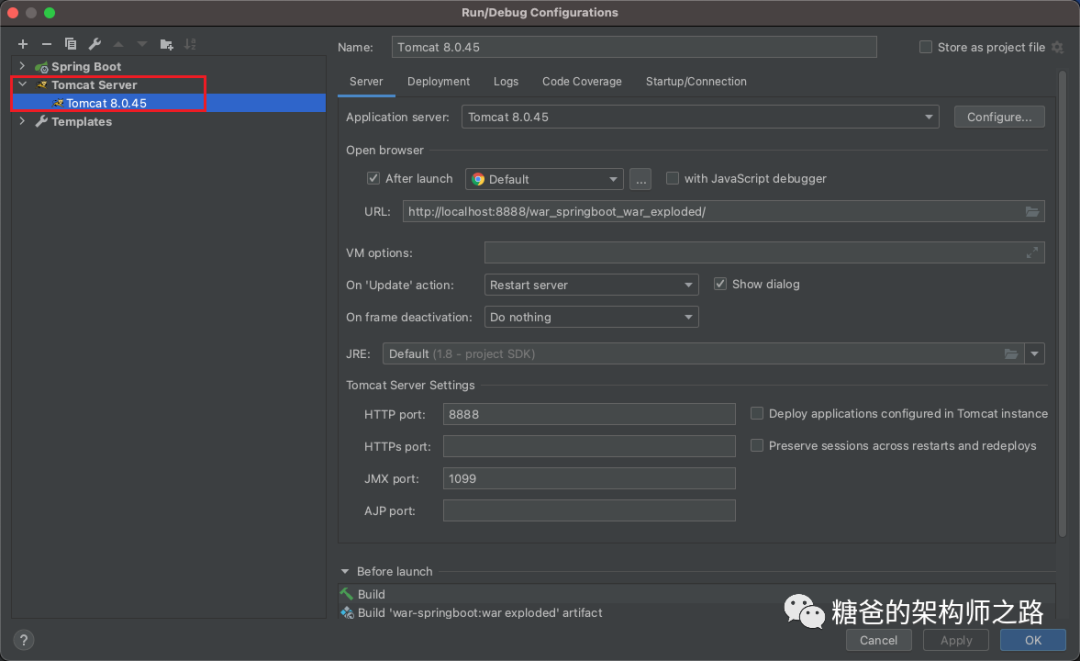
Task: Open the Application server dropdown
Action: tap(700, 117)
